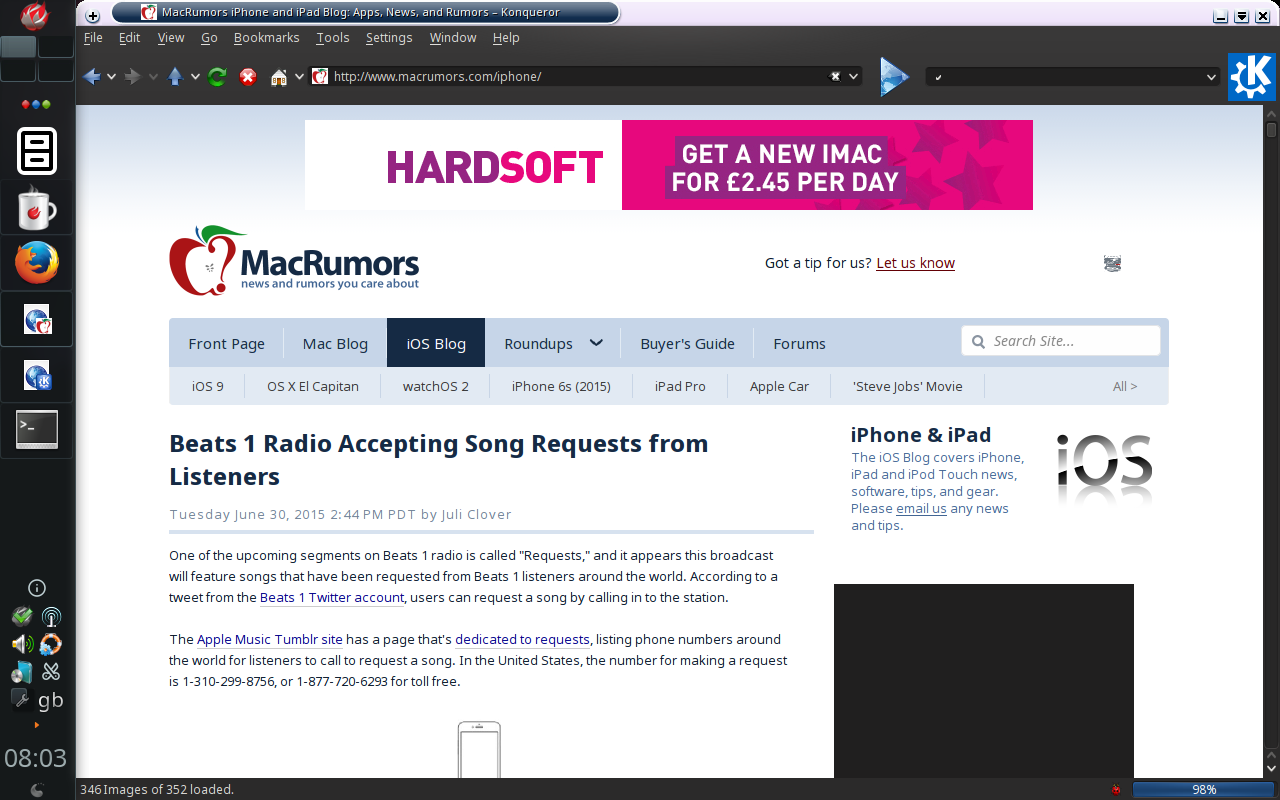Viewport: 1280px width, 800px height.
Task: Open the File menu
Action: tap(93, 38)
